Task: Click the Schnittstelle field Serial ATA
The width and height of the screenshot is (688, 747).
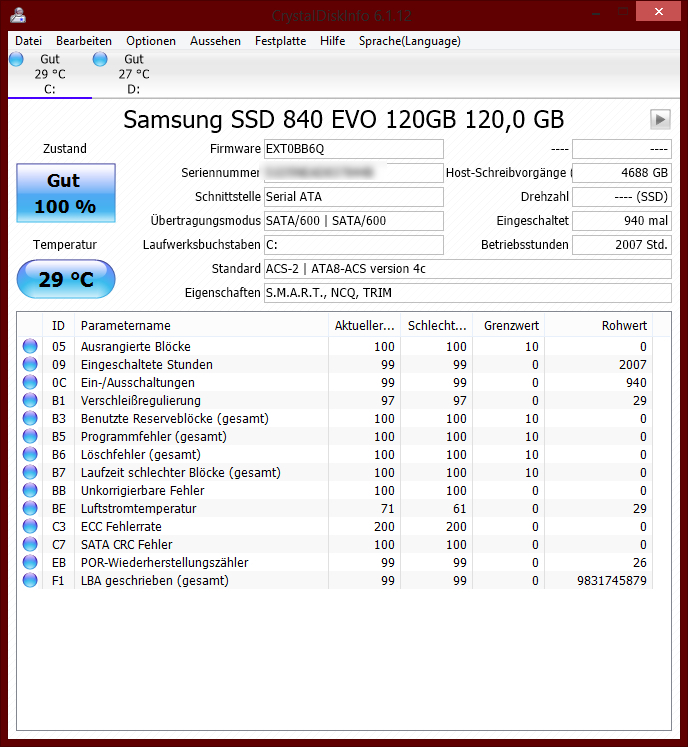Action: [354, 197]
